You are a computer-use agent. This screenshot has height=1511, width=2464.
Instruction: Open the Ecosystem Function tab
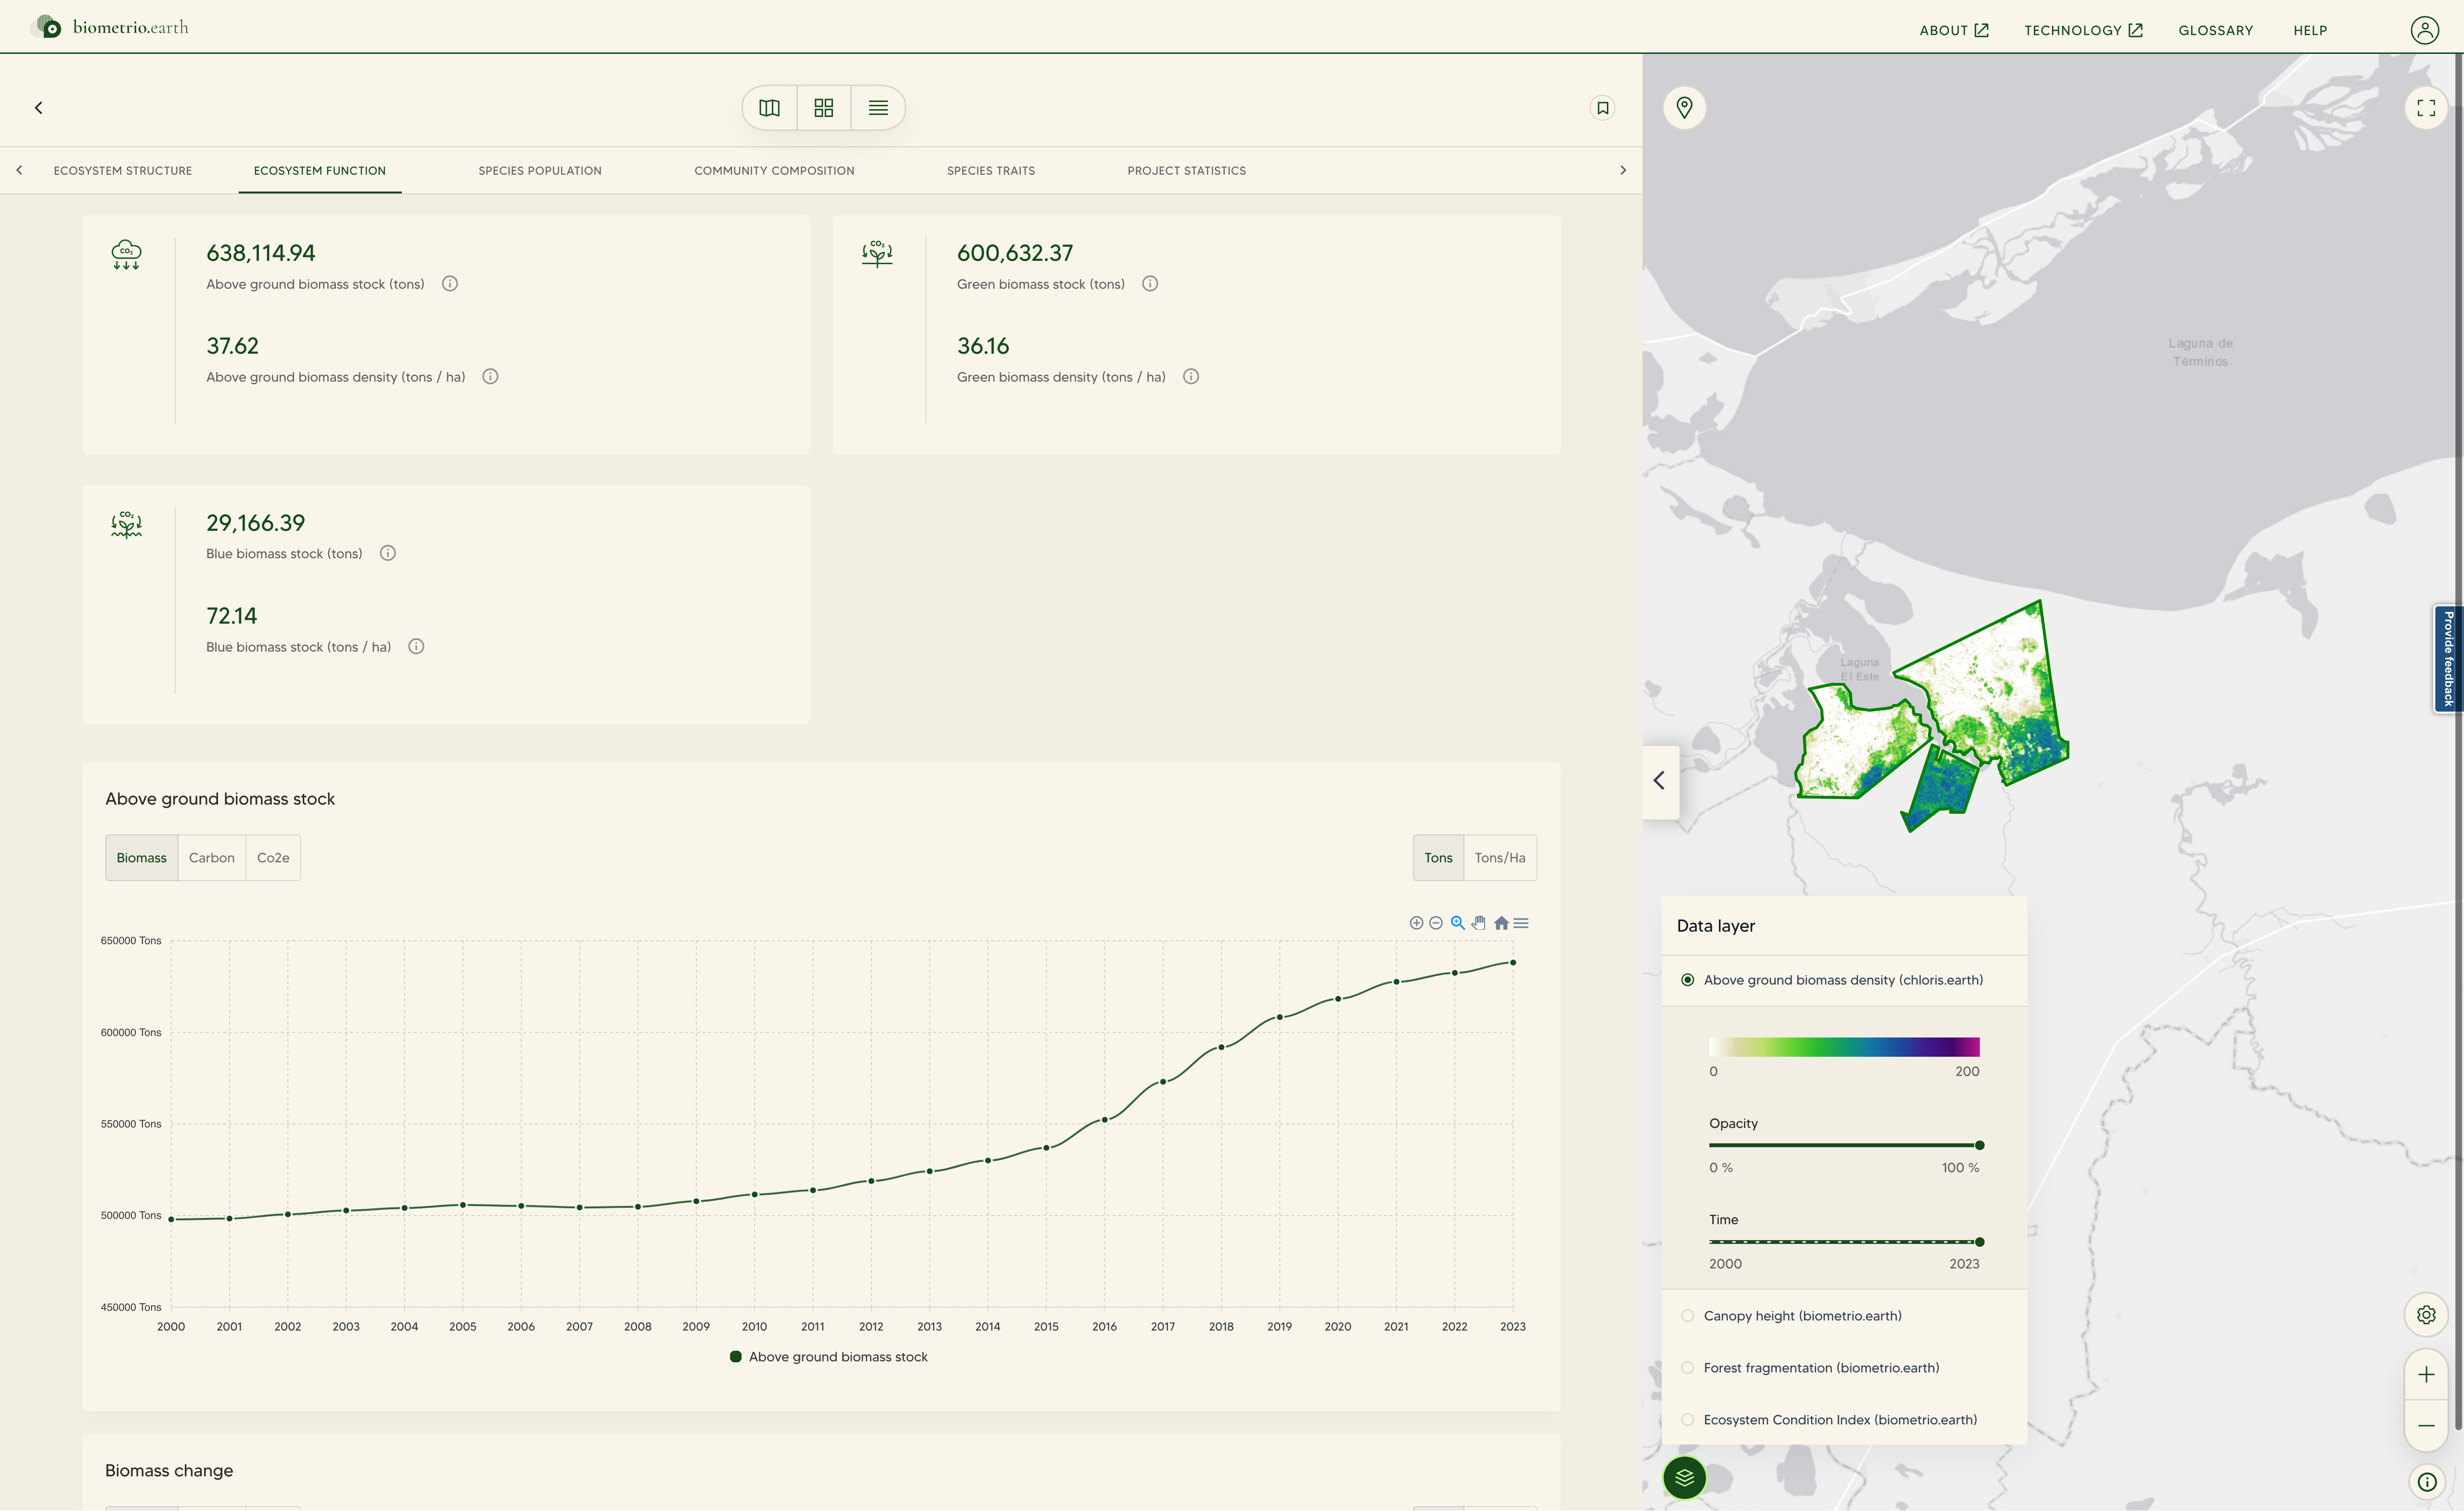[320, 171]
